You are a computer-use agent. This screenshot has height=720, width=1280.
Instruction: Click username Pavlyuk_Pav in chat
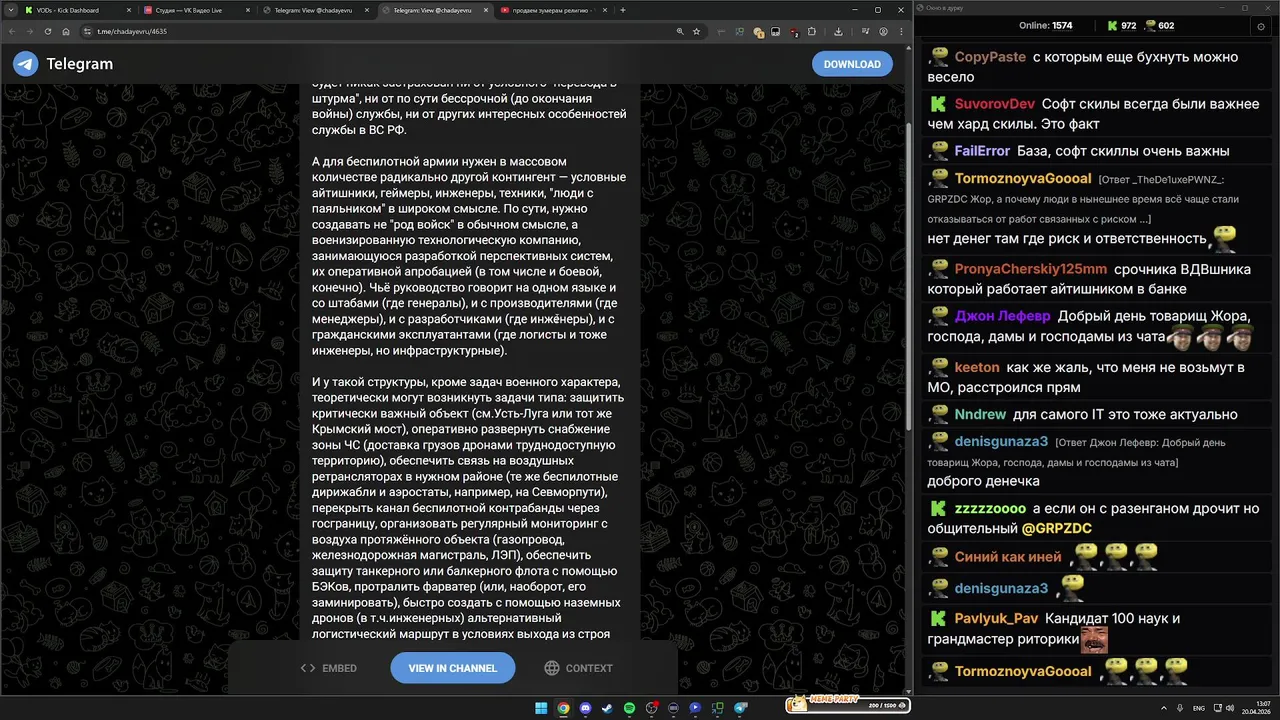tap(996, 618)
